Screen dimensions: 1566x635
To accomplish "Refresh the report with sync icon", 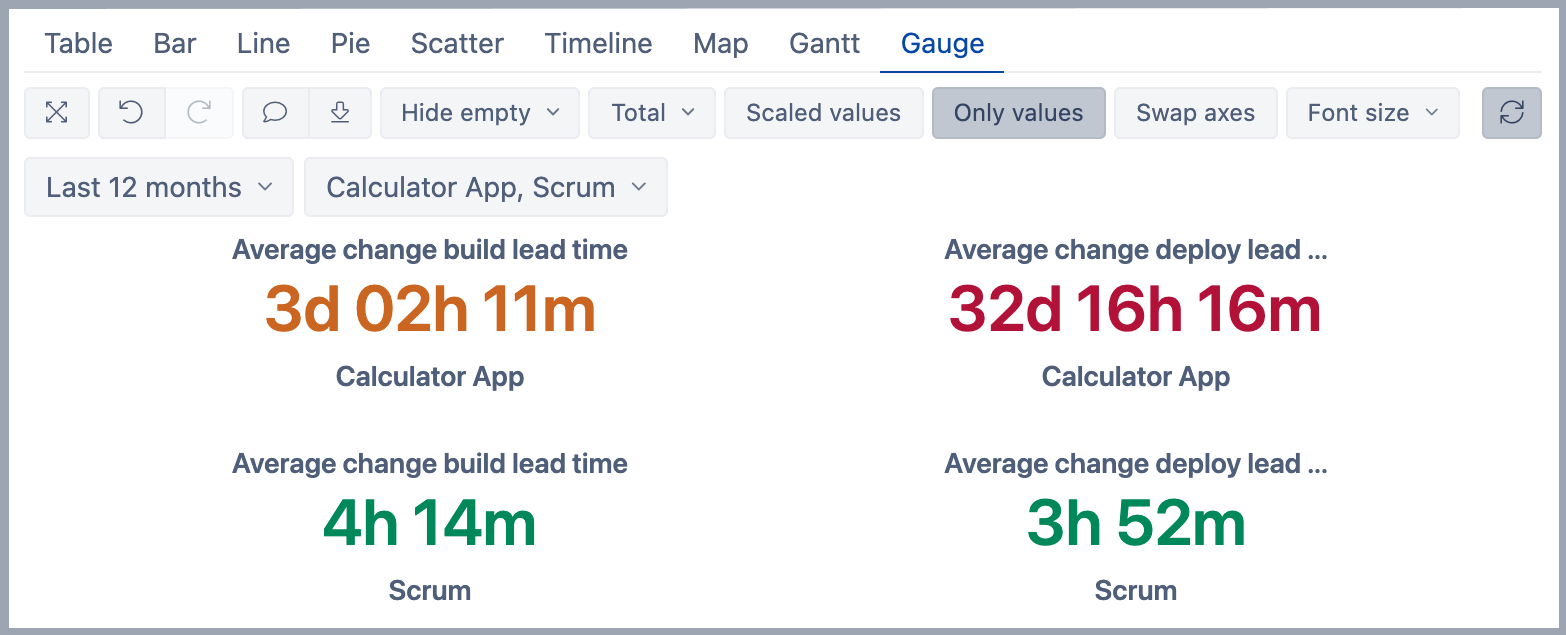I will click(1511, 113).
